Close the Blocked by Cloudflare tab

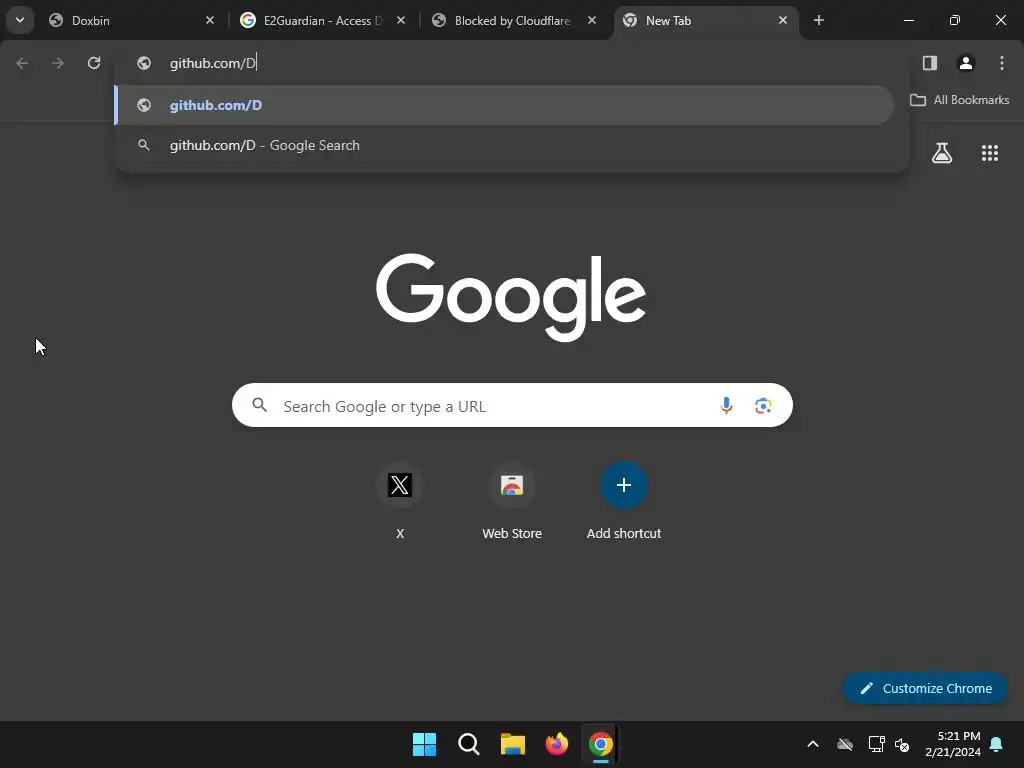pyautogui.click(x=592, y=20)
